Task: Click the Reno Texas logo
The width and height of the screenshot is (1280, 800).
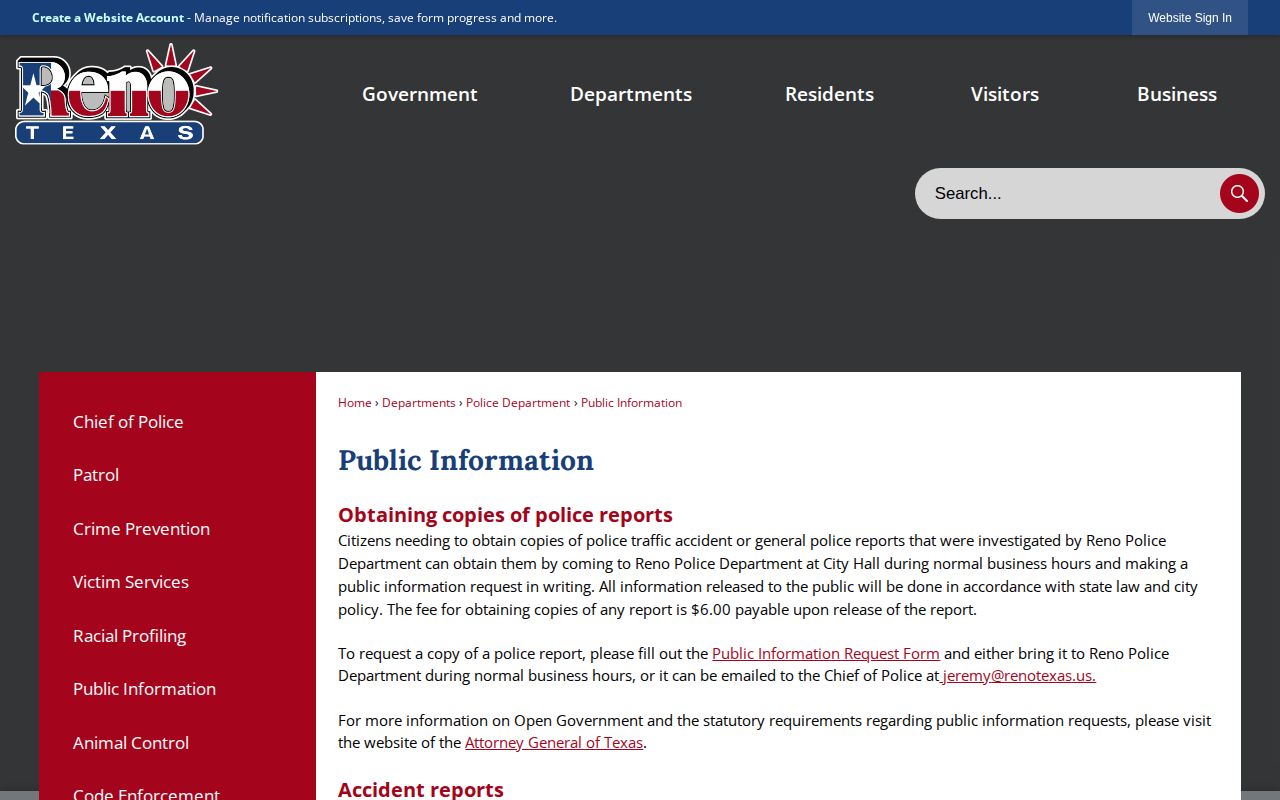Action: click(x=116, y=94)
